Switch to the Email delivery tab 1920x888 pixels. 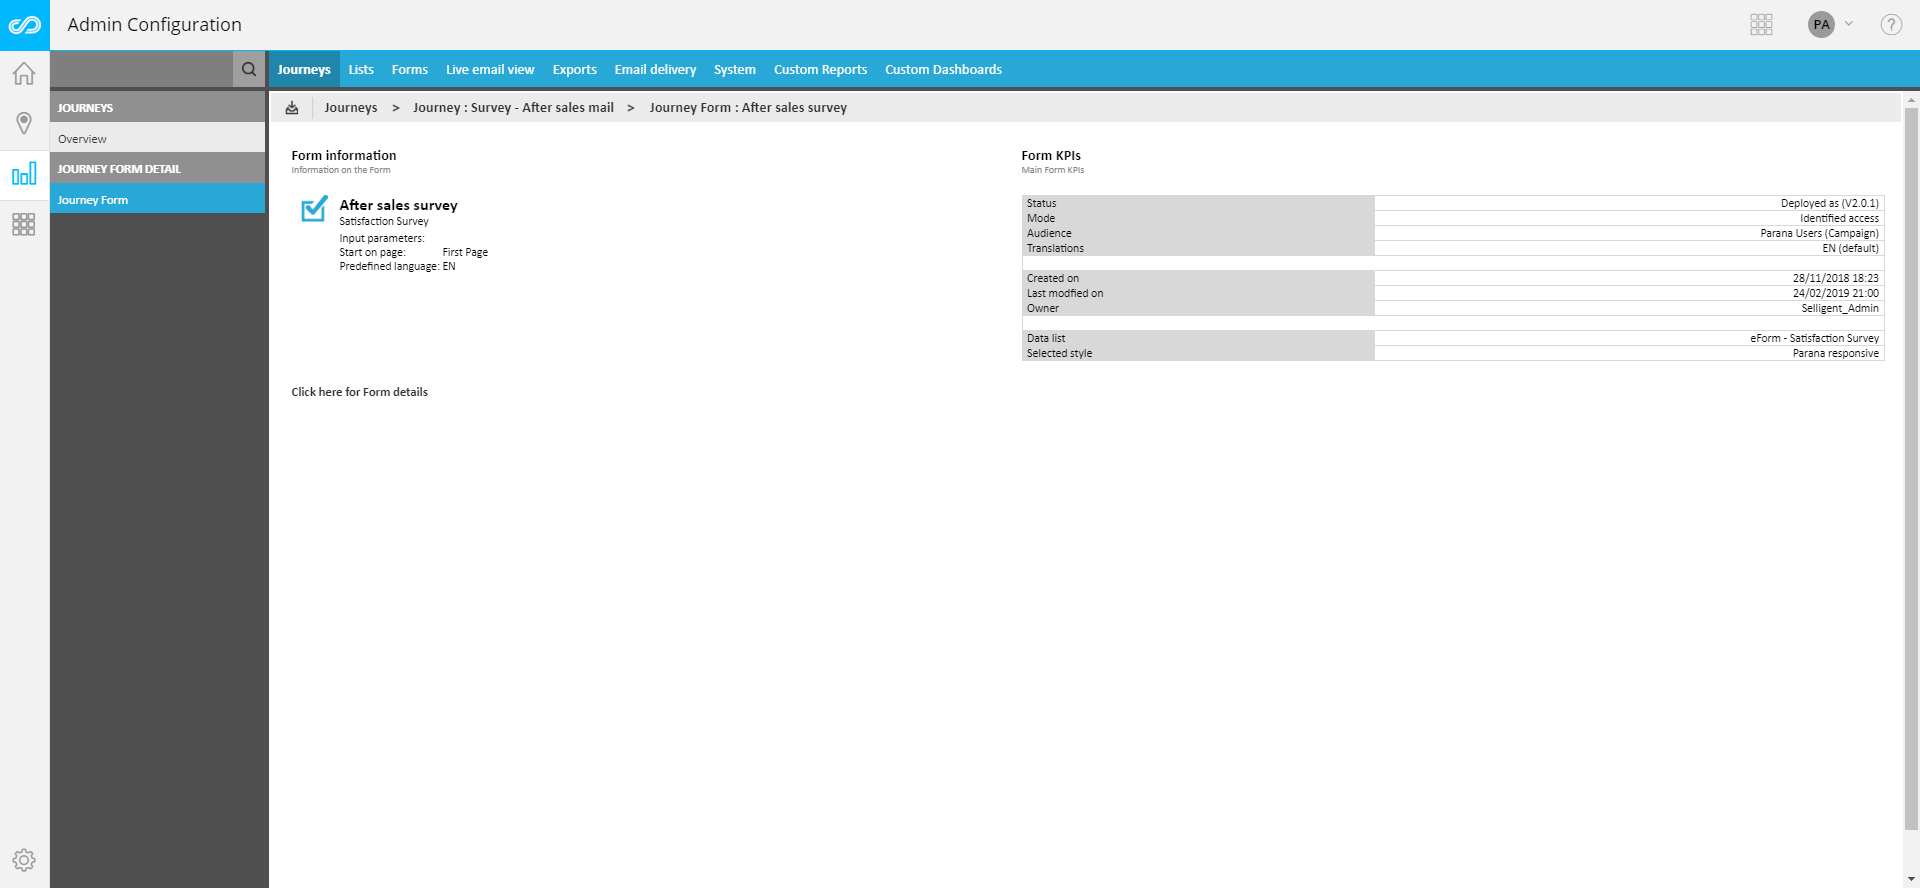tap(655, 70)
